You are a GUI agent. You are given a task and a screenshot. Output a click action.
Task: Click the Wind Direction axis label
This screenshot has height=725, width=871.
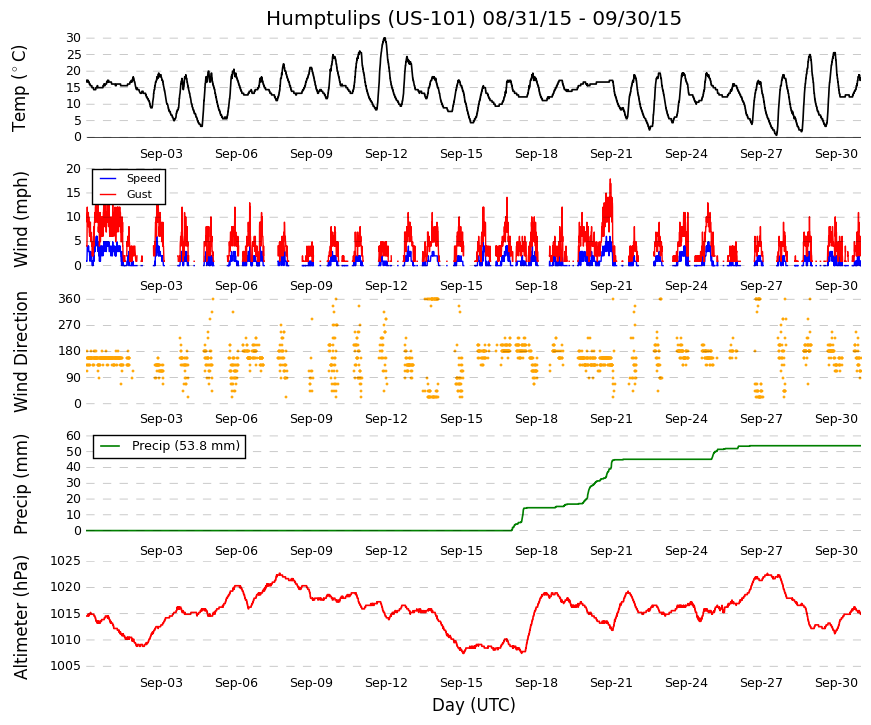20,352
